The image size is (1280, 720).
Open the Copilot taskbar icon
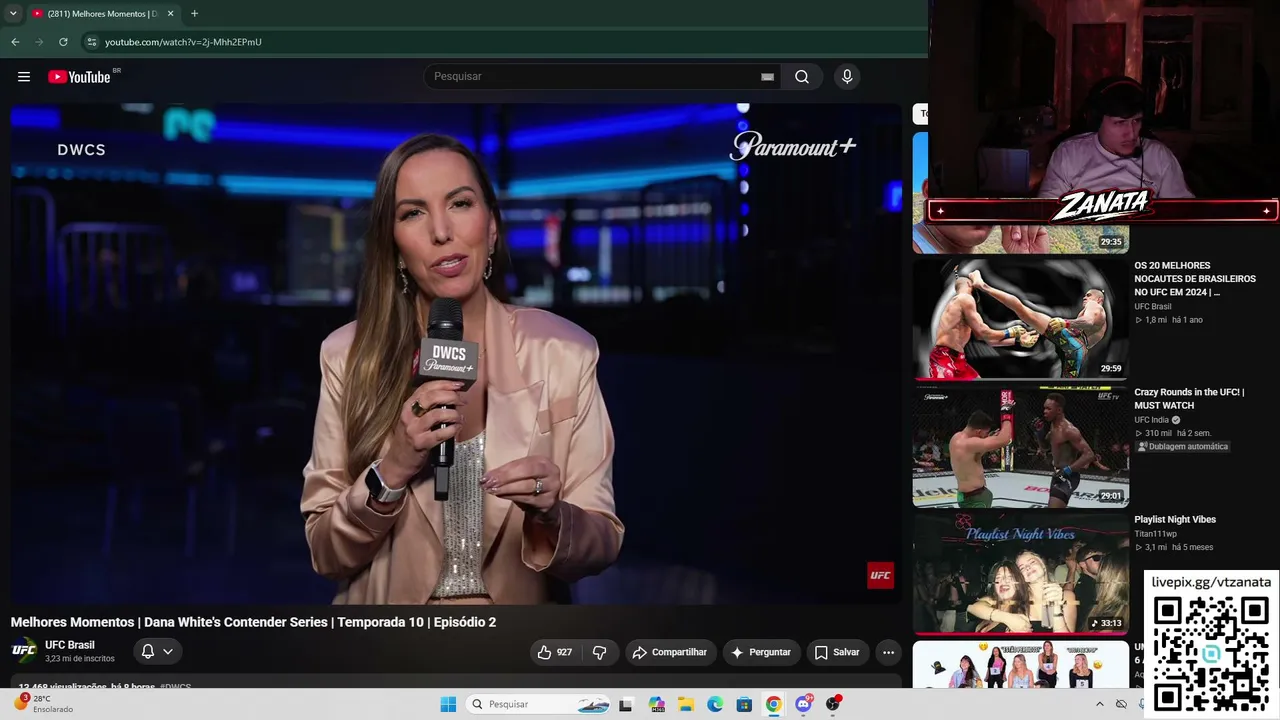(656, 704)
